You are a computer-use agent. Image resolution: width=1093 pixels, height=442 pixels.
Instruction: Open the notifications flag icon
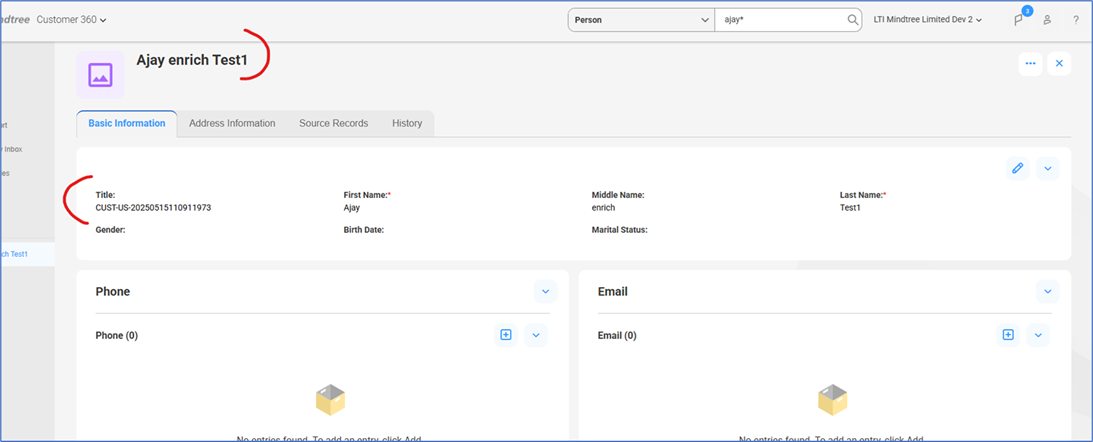click(x=1018, y=20)
